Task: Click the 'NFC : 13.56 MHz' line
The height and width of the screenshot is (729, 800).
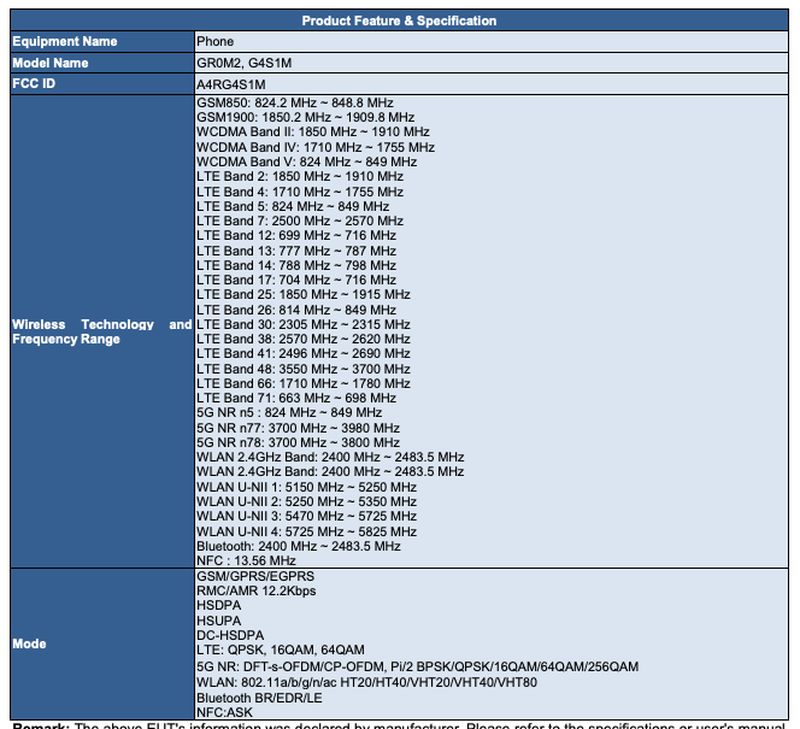Action: pos(246,561)
